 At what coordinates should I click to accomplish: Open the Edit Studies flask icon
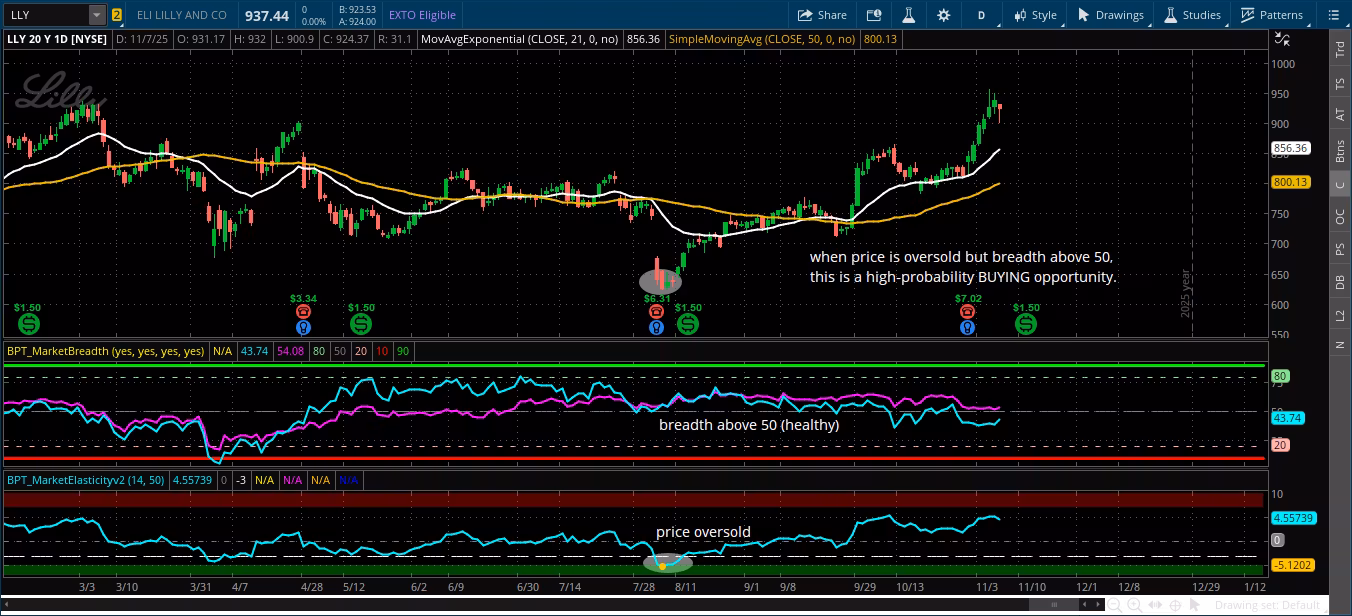click(908, 15)
